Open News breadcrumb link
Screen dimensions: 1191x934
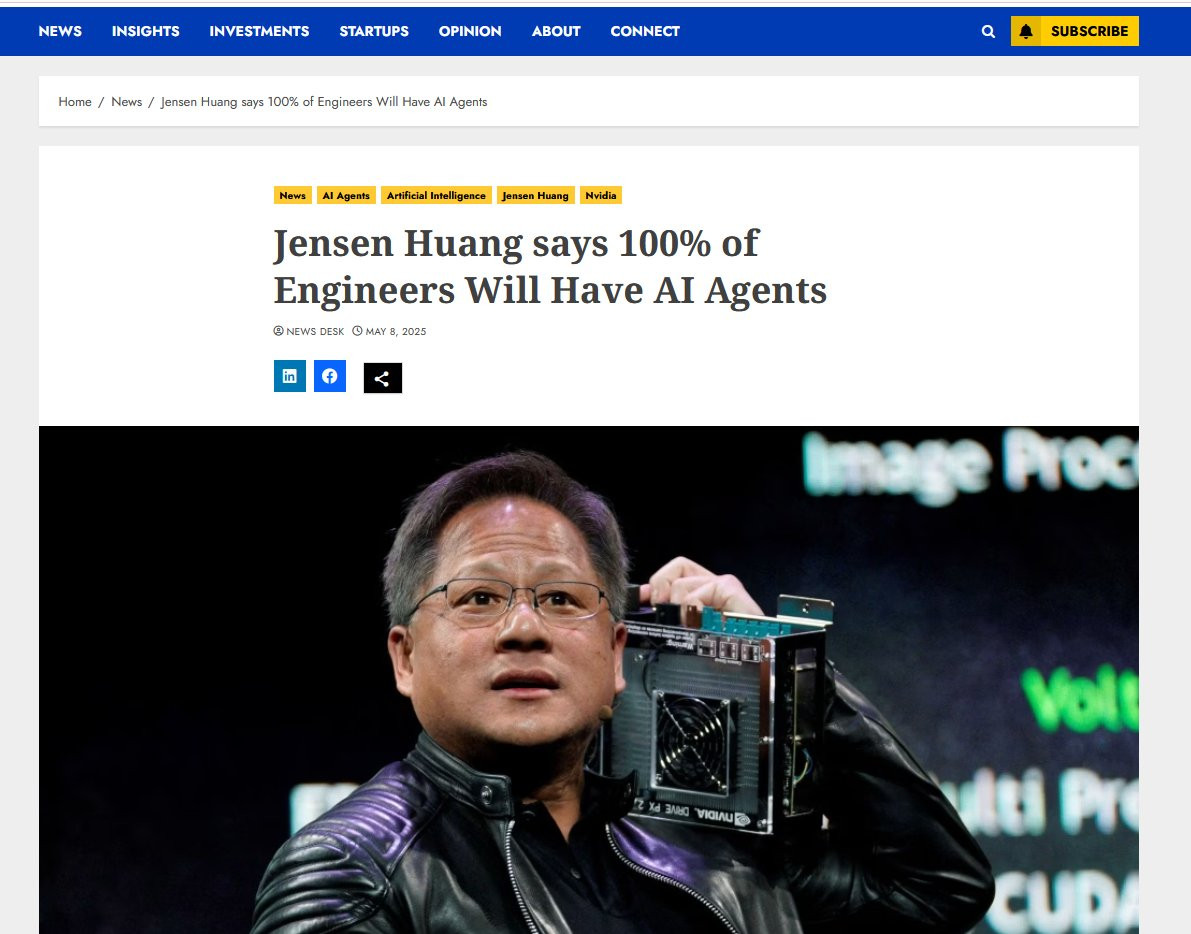coord(126,102)
